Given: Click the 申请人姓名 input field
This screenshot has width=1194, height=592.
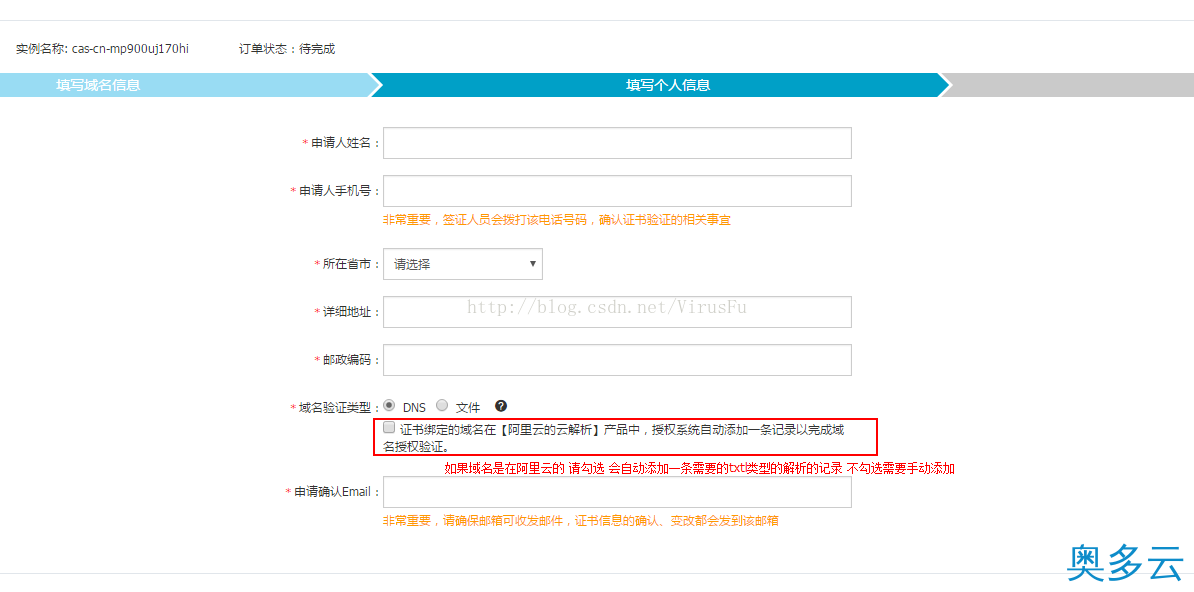Looking at the screenshot, I should (x=617, y=143).
